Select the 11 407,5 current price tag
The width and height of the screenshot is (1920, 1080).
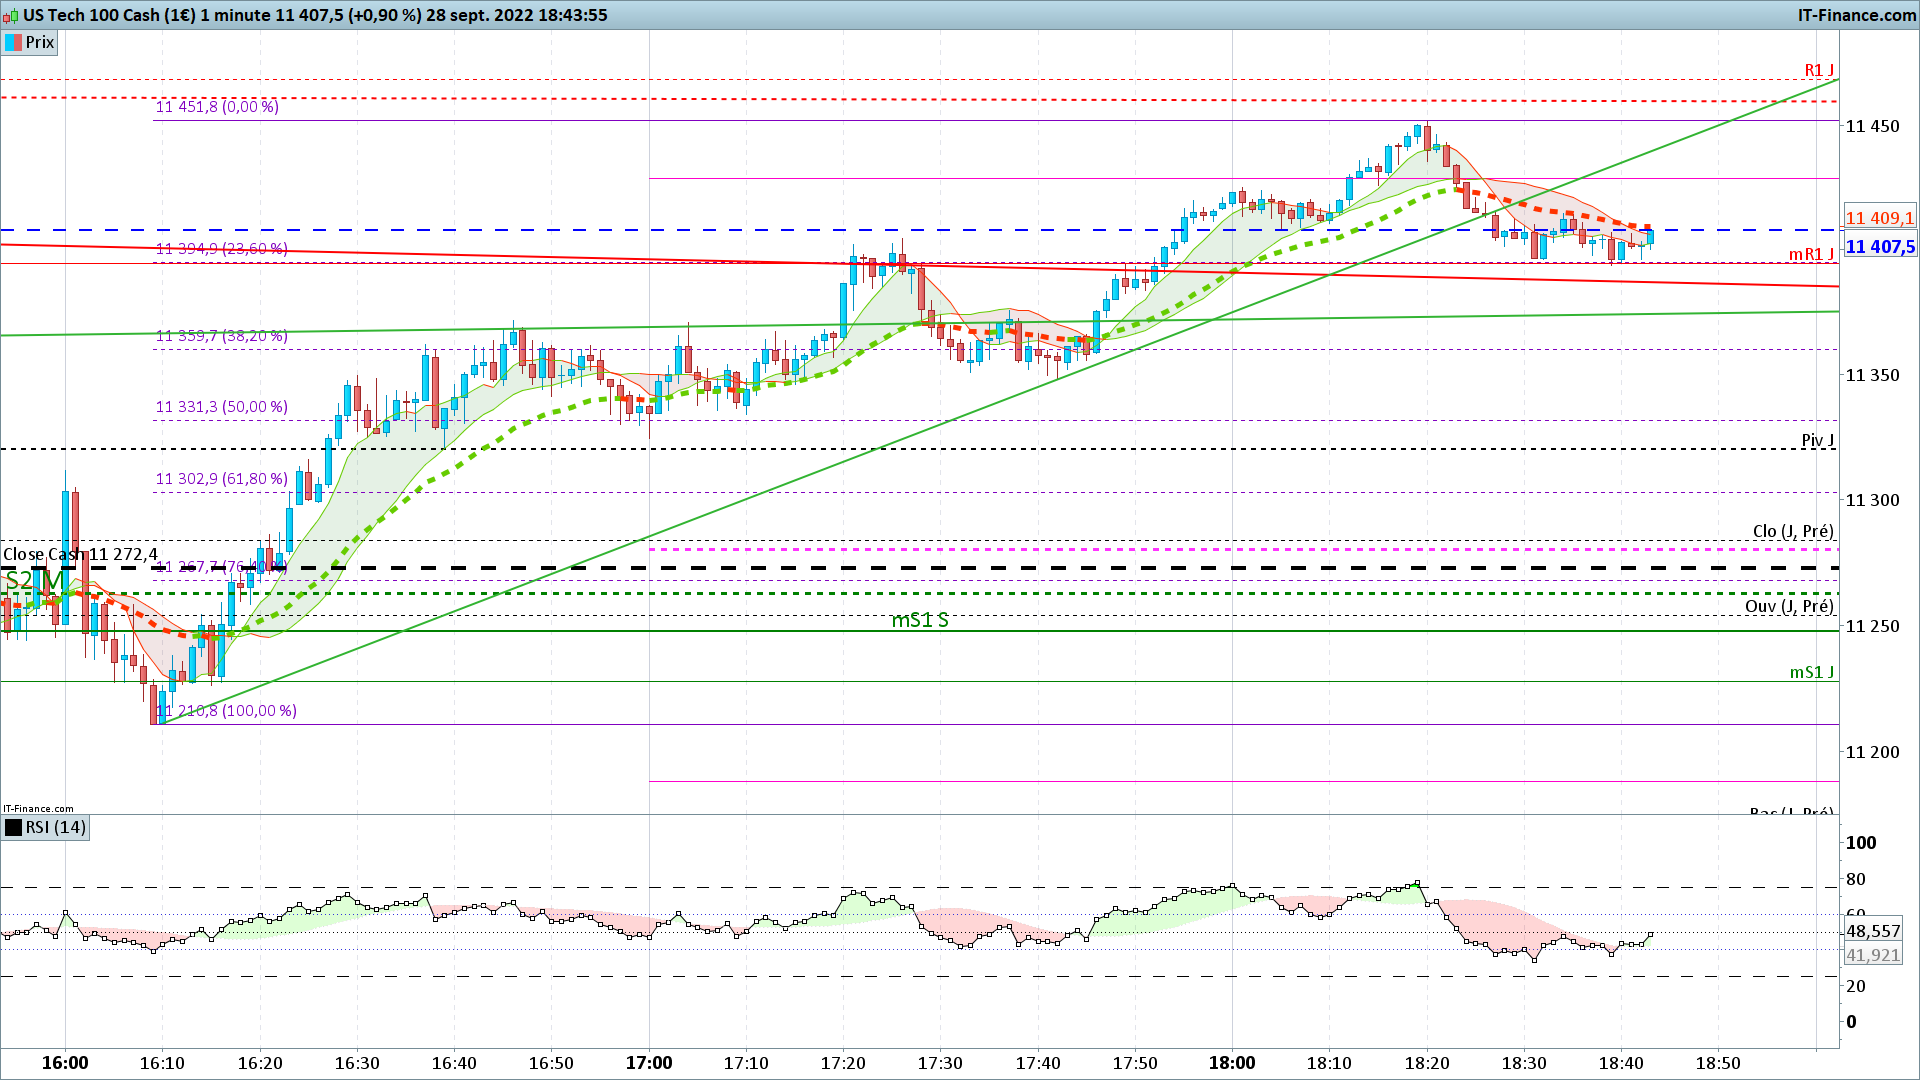(x=1880, y=247)
